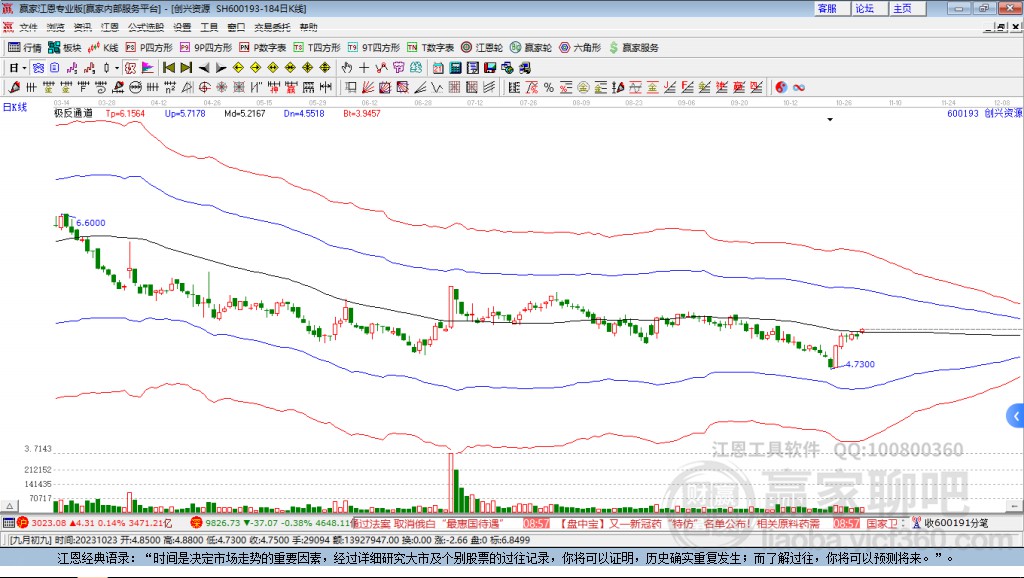The height and width of the screenshot is (578, 1024).
Task: Open the calculator icon in toolbar
Action: pyautogui.click(x=455, y=68)
